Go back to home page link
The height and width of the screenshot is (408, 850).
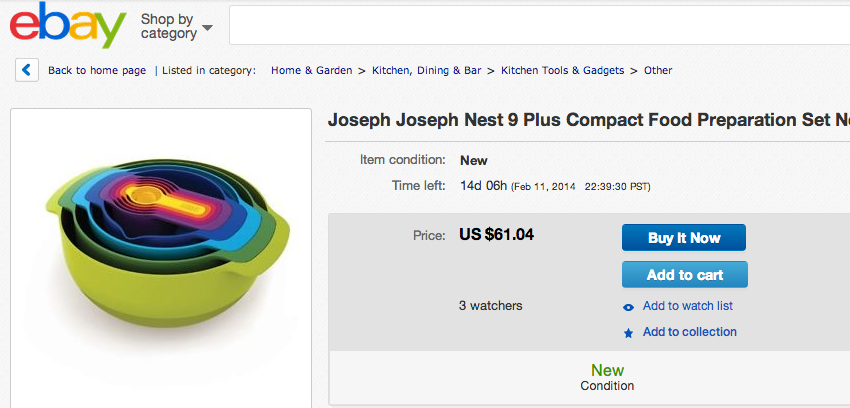(x=97, y=70)
